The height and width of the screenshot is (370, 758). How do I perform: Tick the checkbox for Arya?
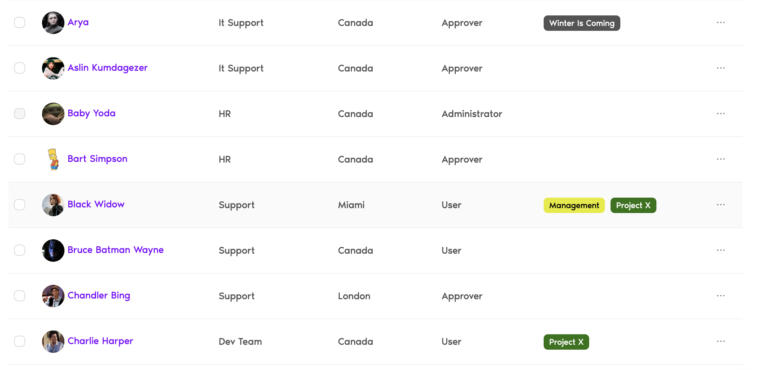pyautogui.click(x=19, y=22)
